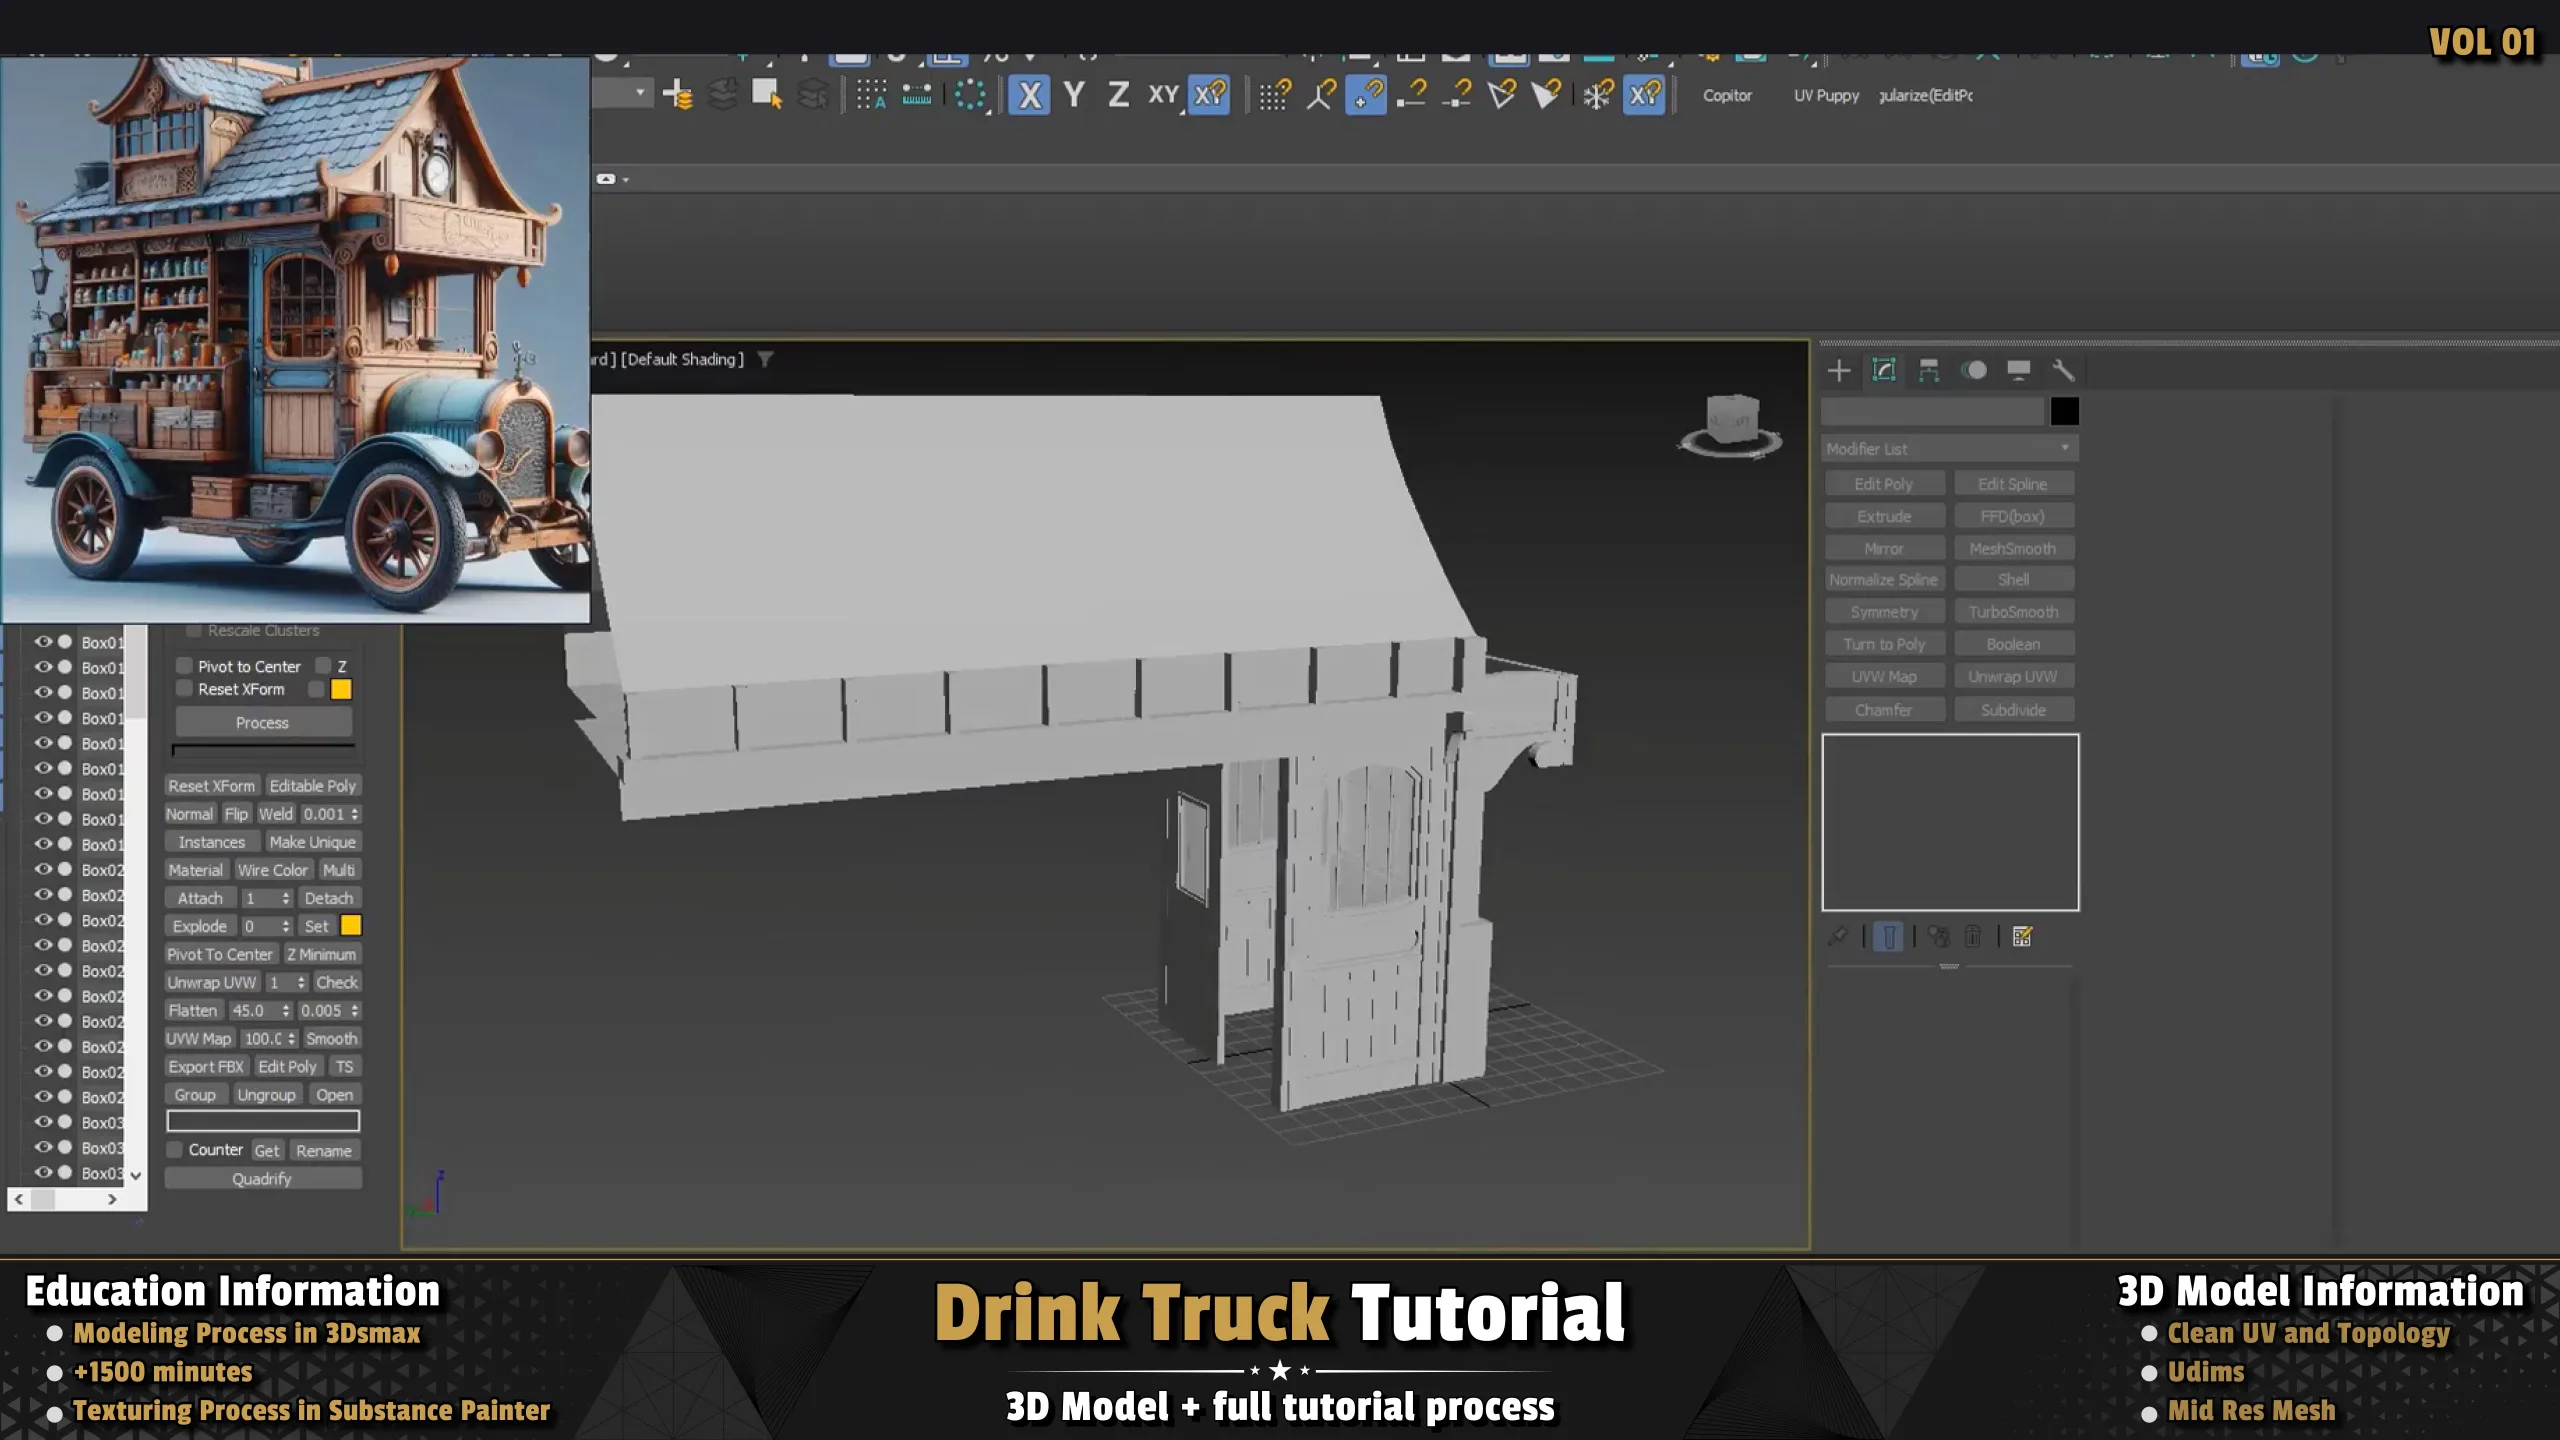Screen dimensions: 2560x1440
Task: Click the Make Unique button
Action: tap(313, 842)
